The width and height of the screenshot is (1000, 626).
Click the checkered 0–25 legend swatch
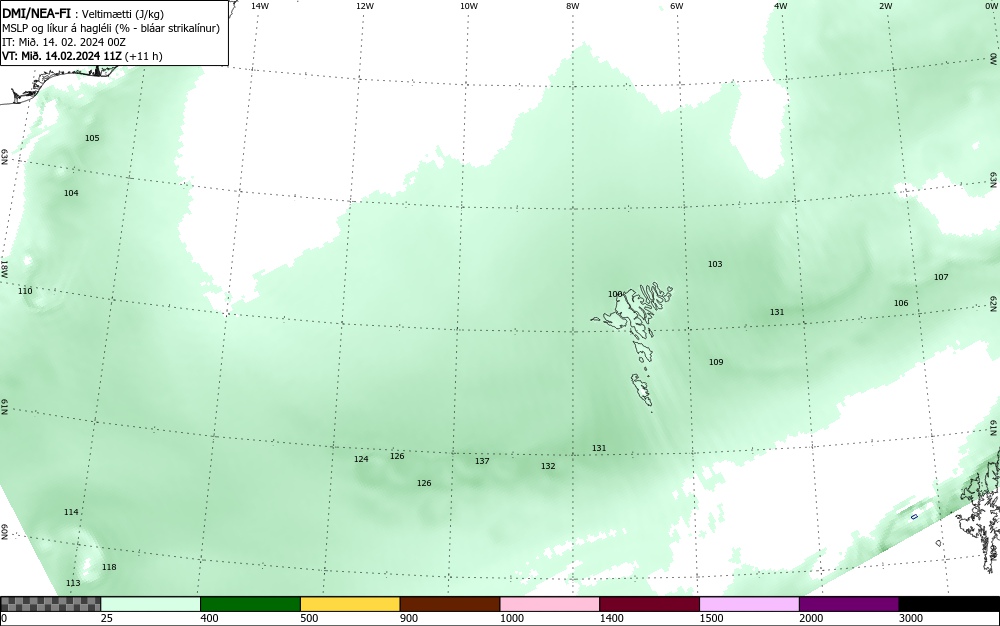point(50,604)
